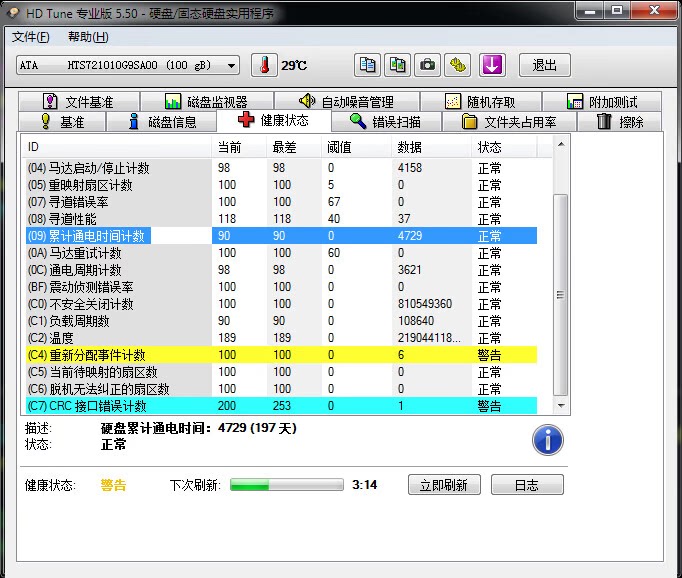682x578 pixels.
Task: Open the options wrench icon
Action: pos(458,65)
